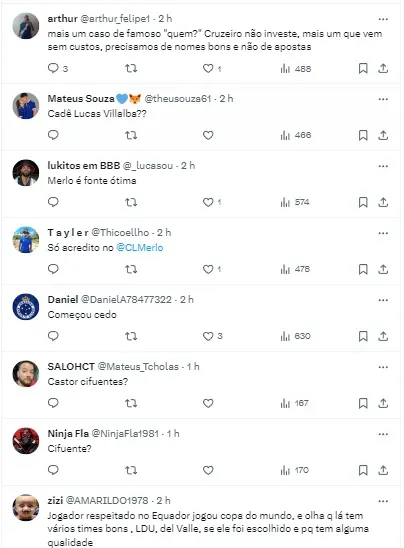404x548 pixels.
Task: Show more options on zizi's tweet
Action: point(383,501)
